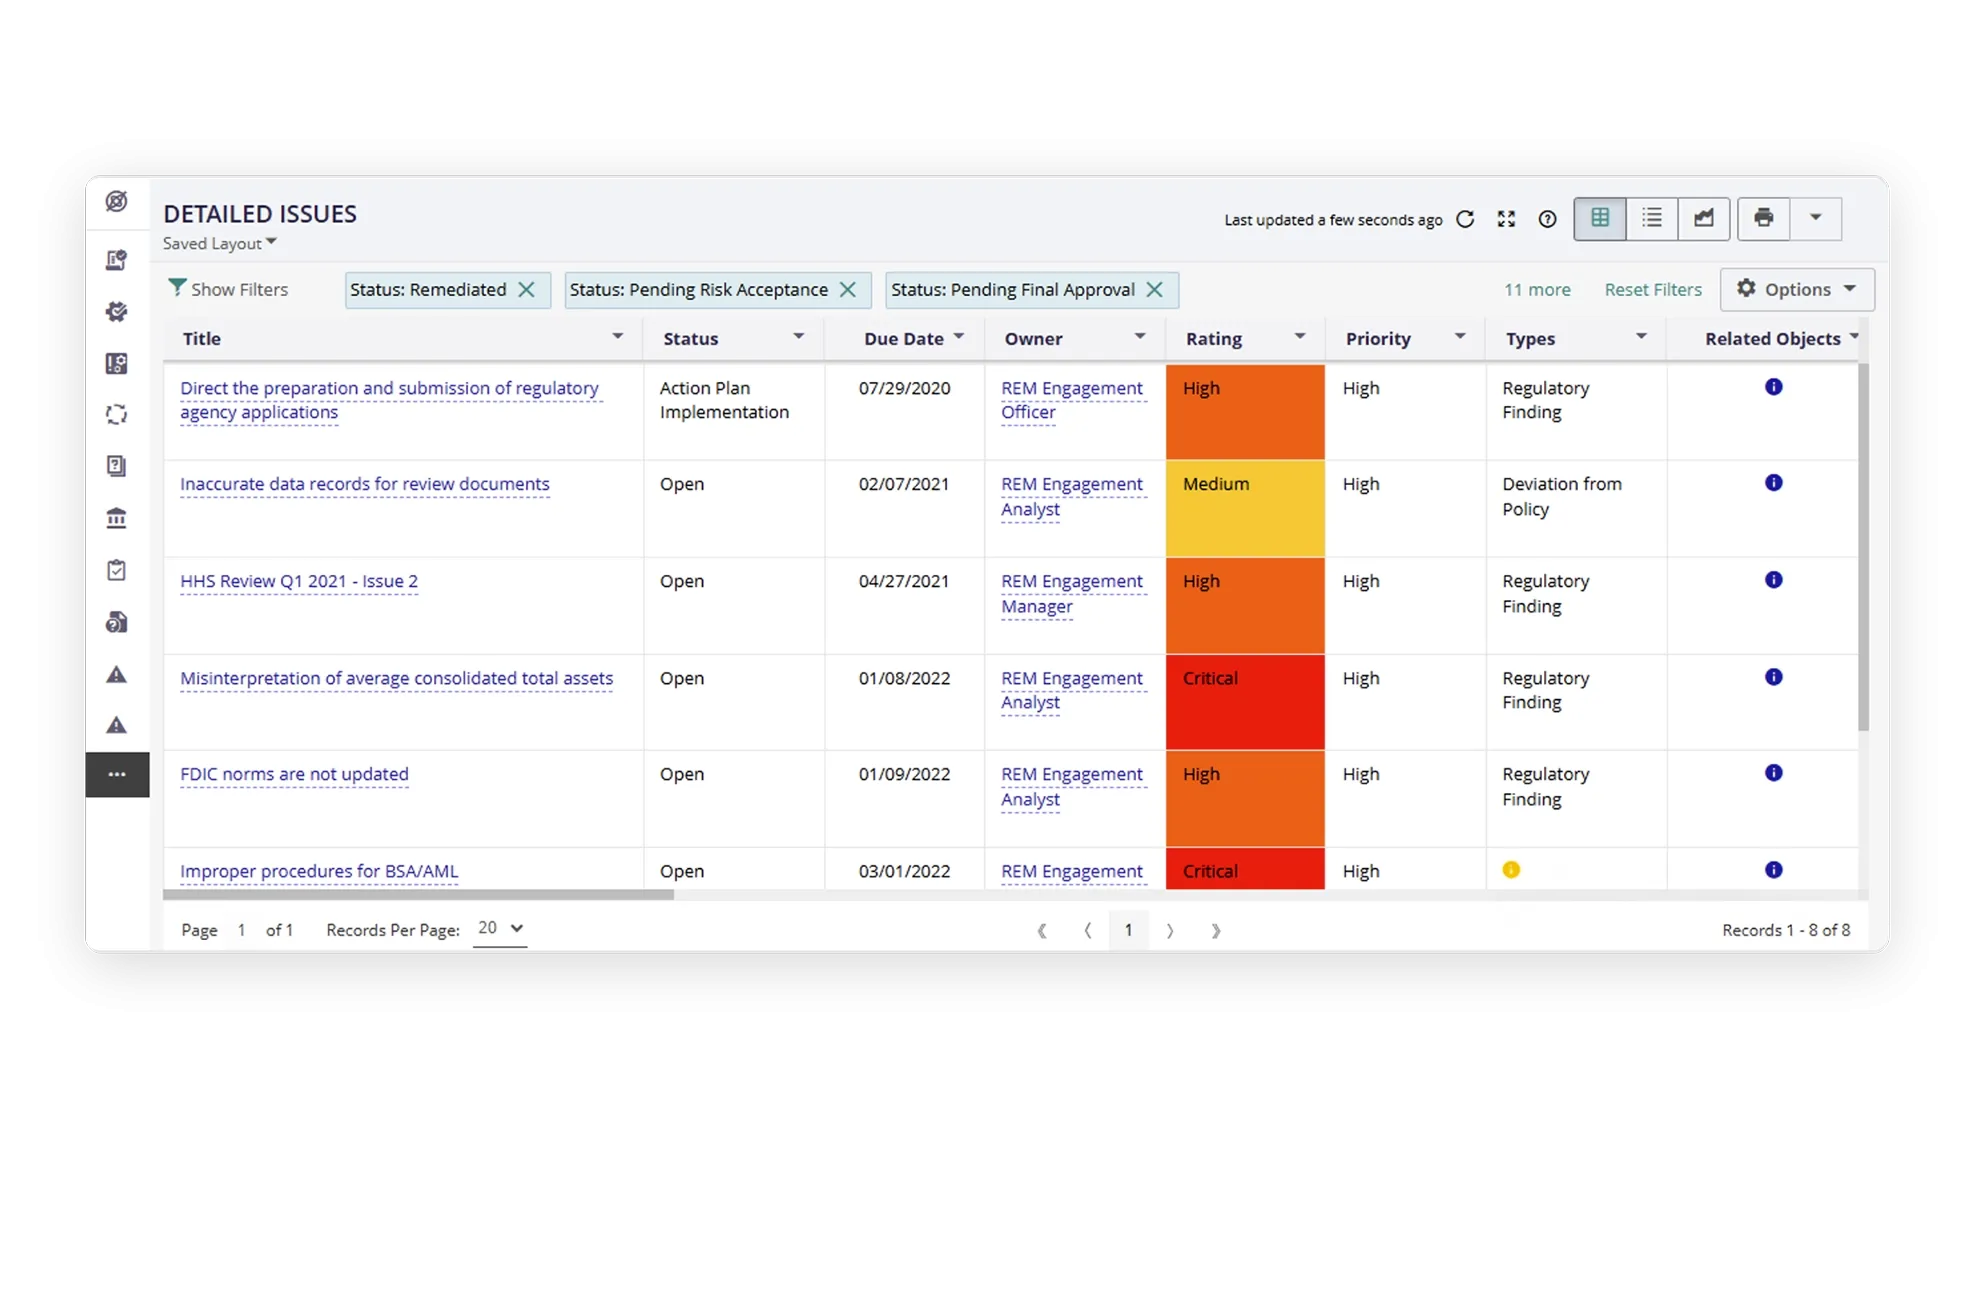Image resolution: width=1975 pixels, height=1313 pixels.
Task: Click the compass icon atop the sidebar
Action: 117,201
